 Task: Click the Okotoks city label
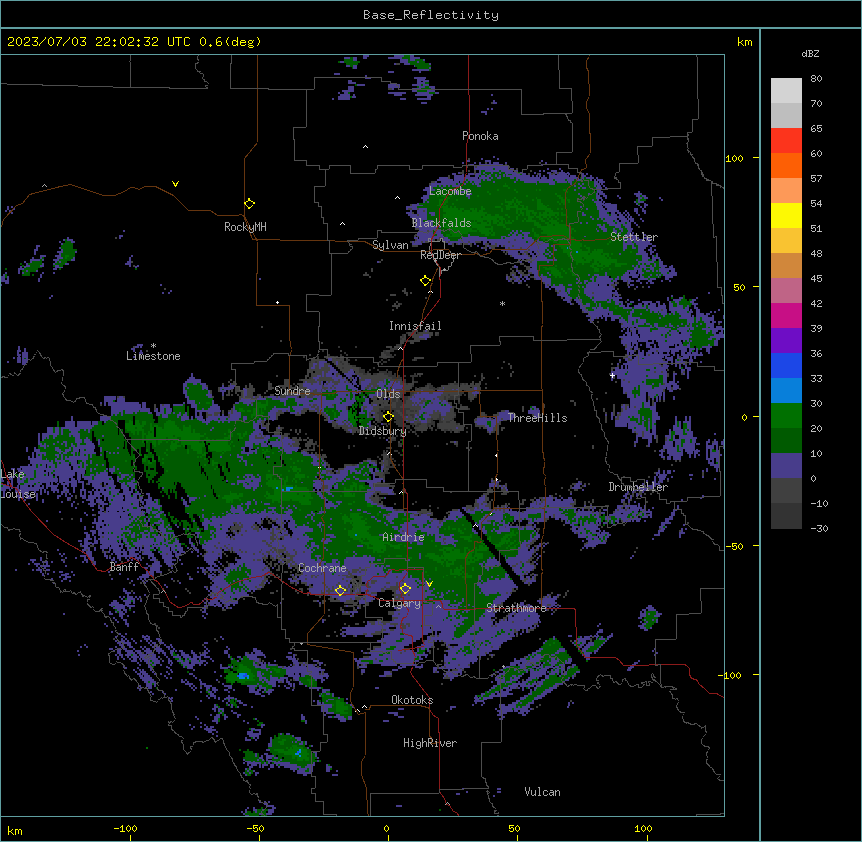(x=412, y=700)
